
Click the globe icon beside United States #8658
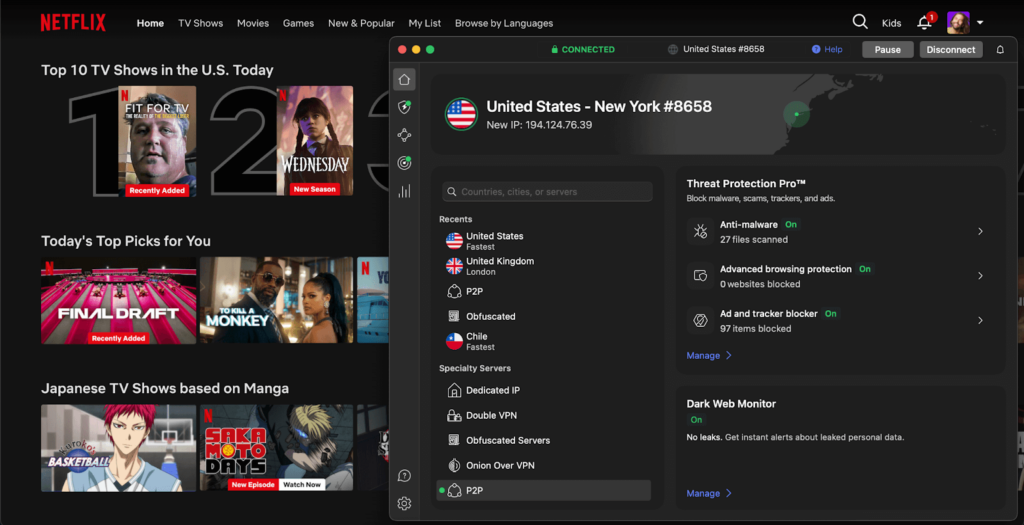673,50
